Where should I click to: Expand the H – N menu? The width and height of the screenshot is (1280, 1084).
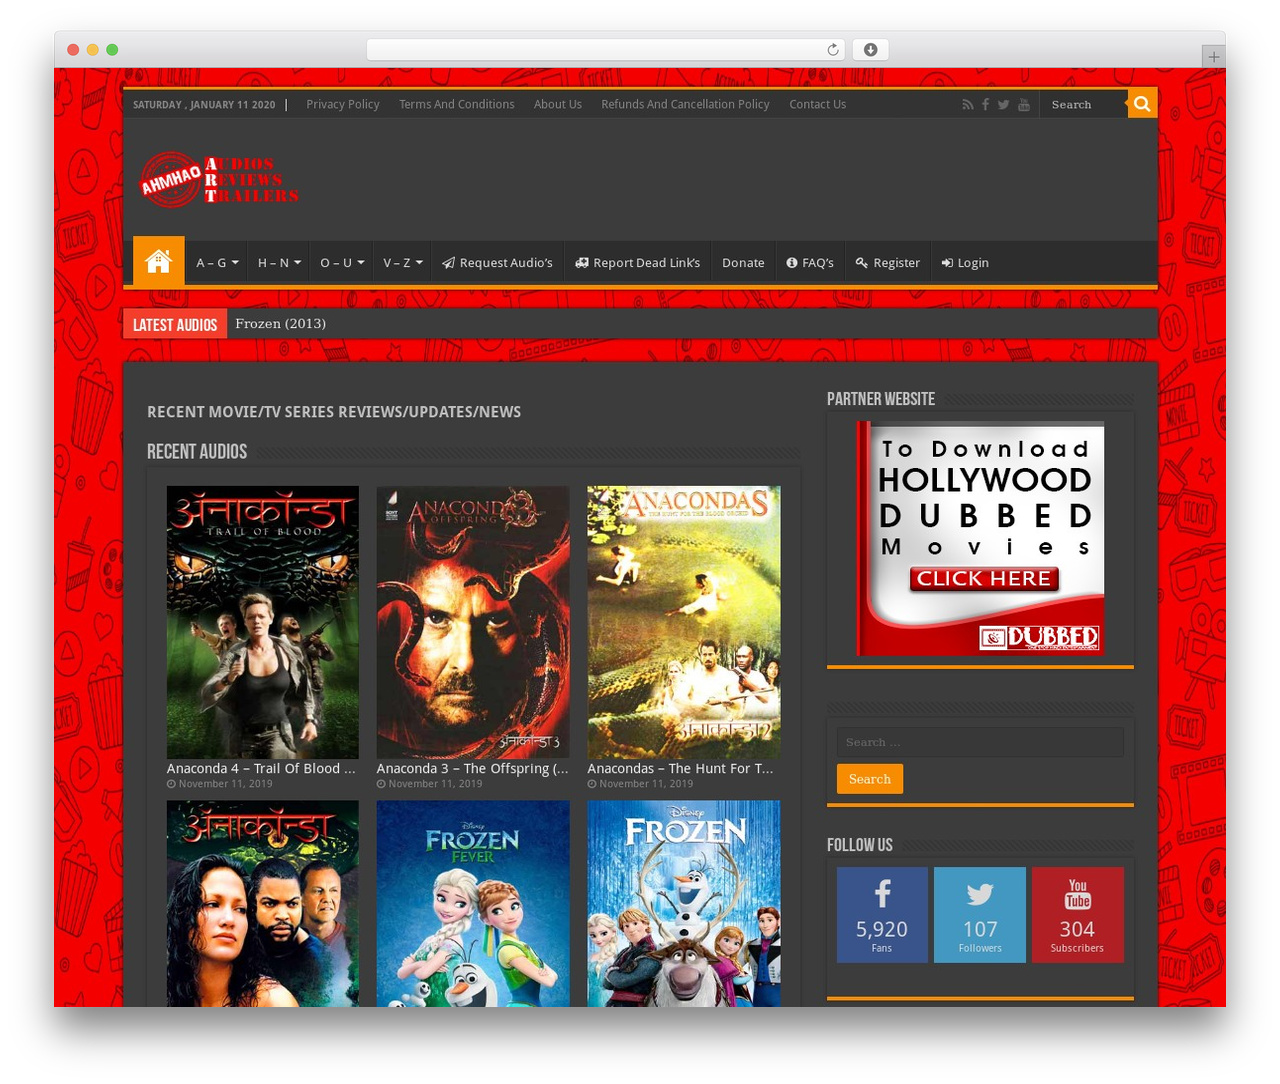(x=279, y=263)
